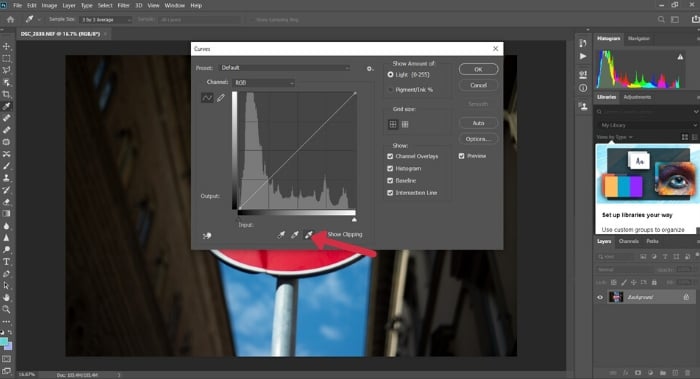Viewport: 700px width, 379px height.
Task: Select the Lasso tool
Action: tap(6, 70)
